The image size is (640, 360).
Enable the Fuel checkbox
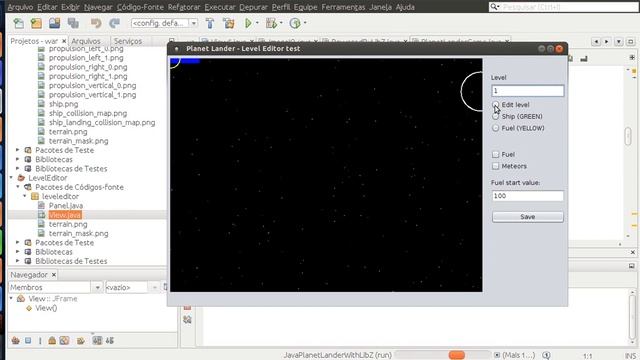pyautogui.click(x=496, y=154)
